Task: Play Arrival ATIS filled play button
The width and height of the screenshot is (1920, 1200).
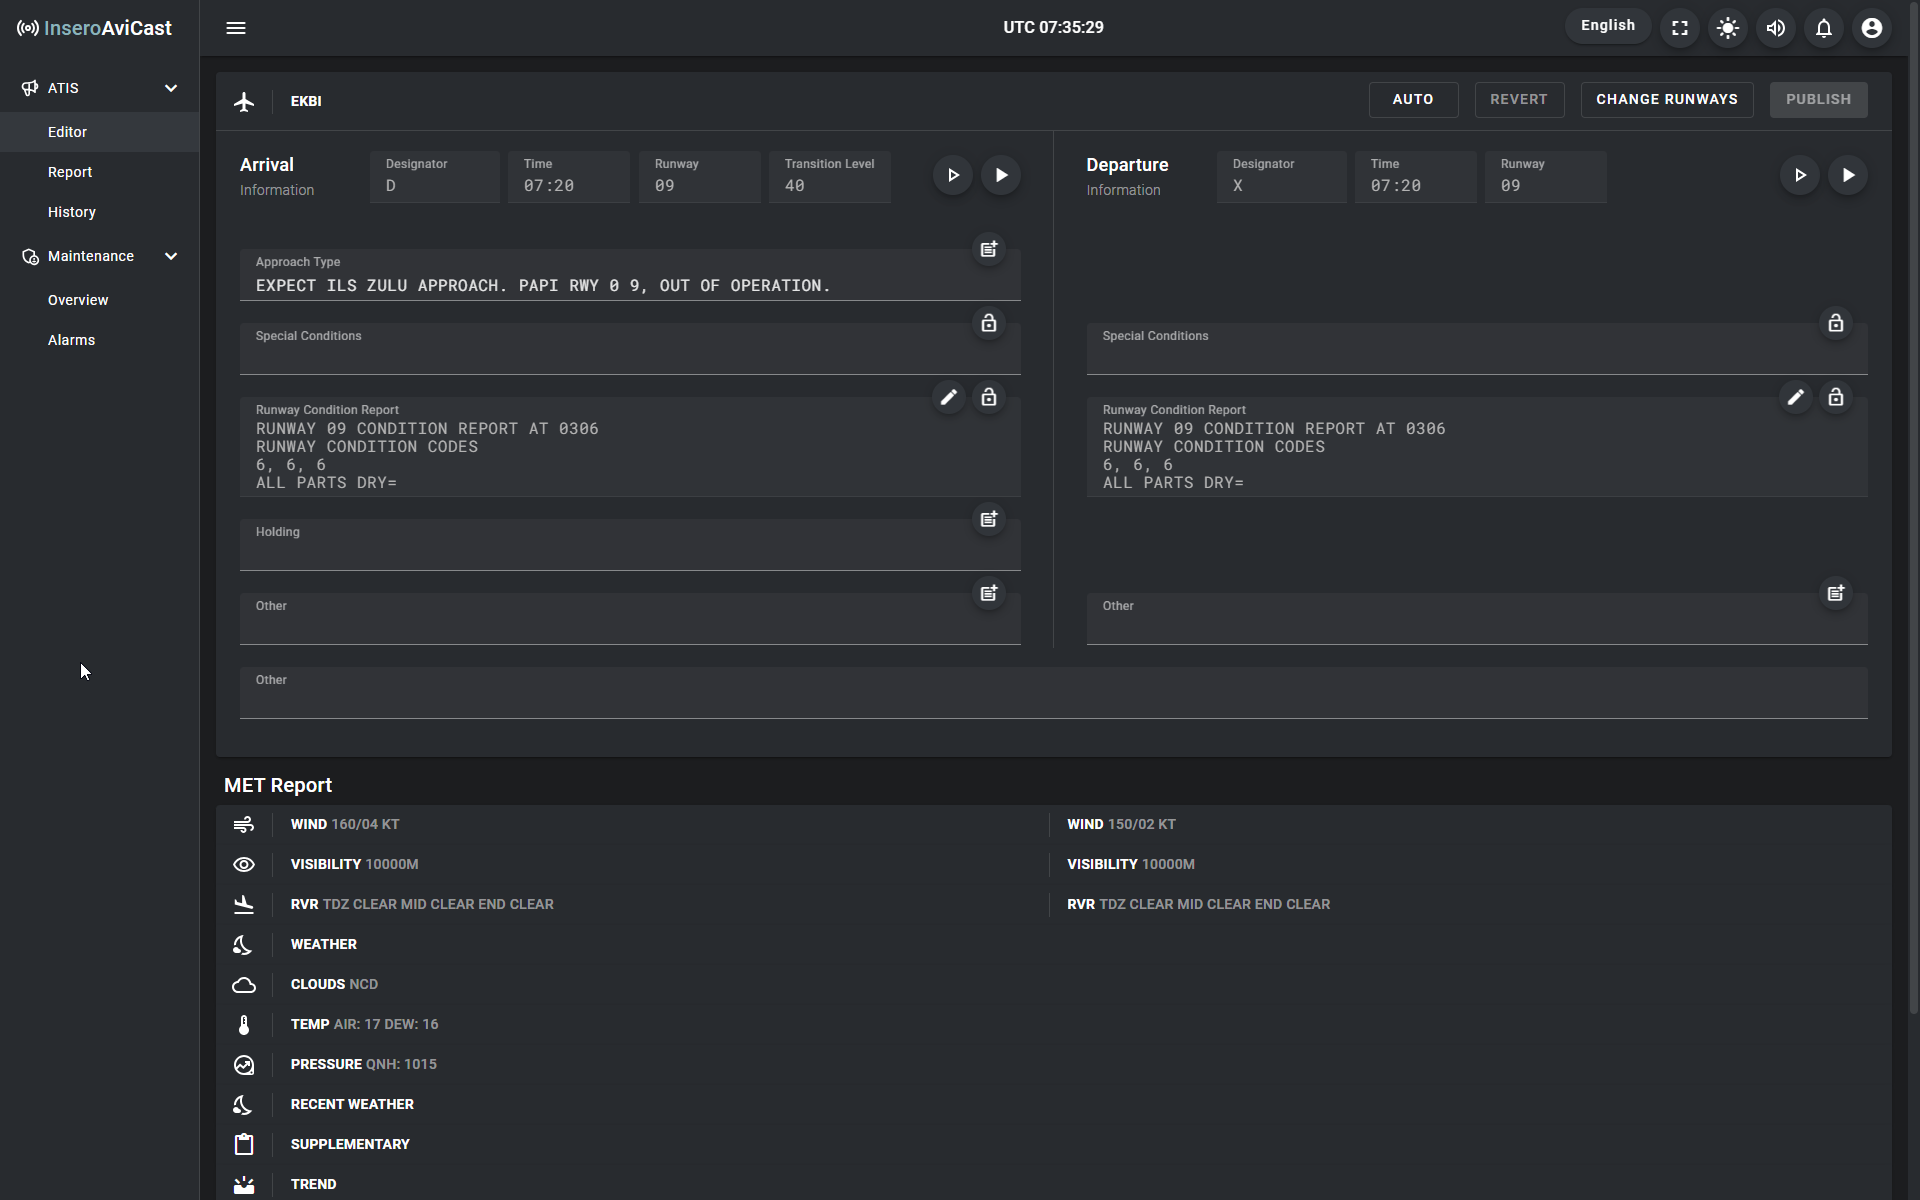Action: click(x=1001, y=175)
